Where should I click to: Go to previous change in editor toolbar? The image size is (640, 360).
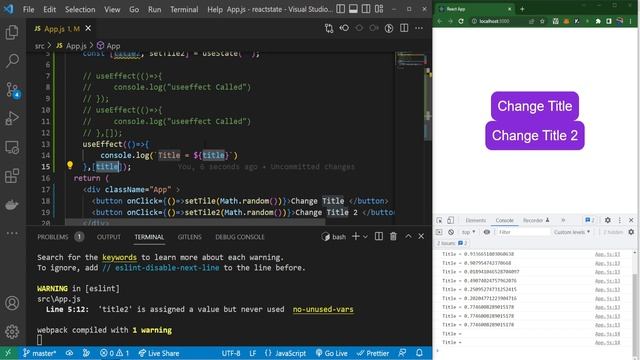344,28
